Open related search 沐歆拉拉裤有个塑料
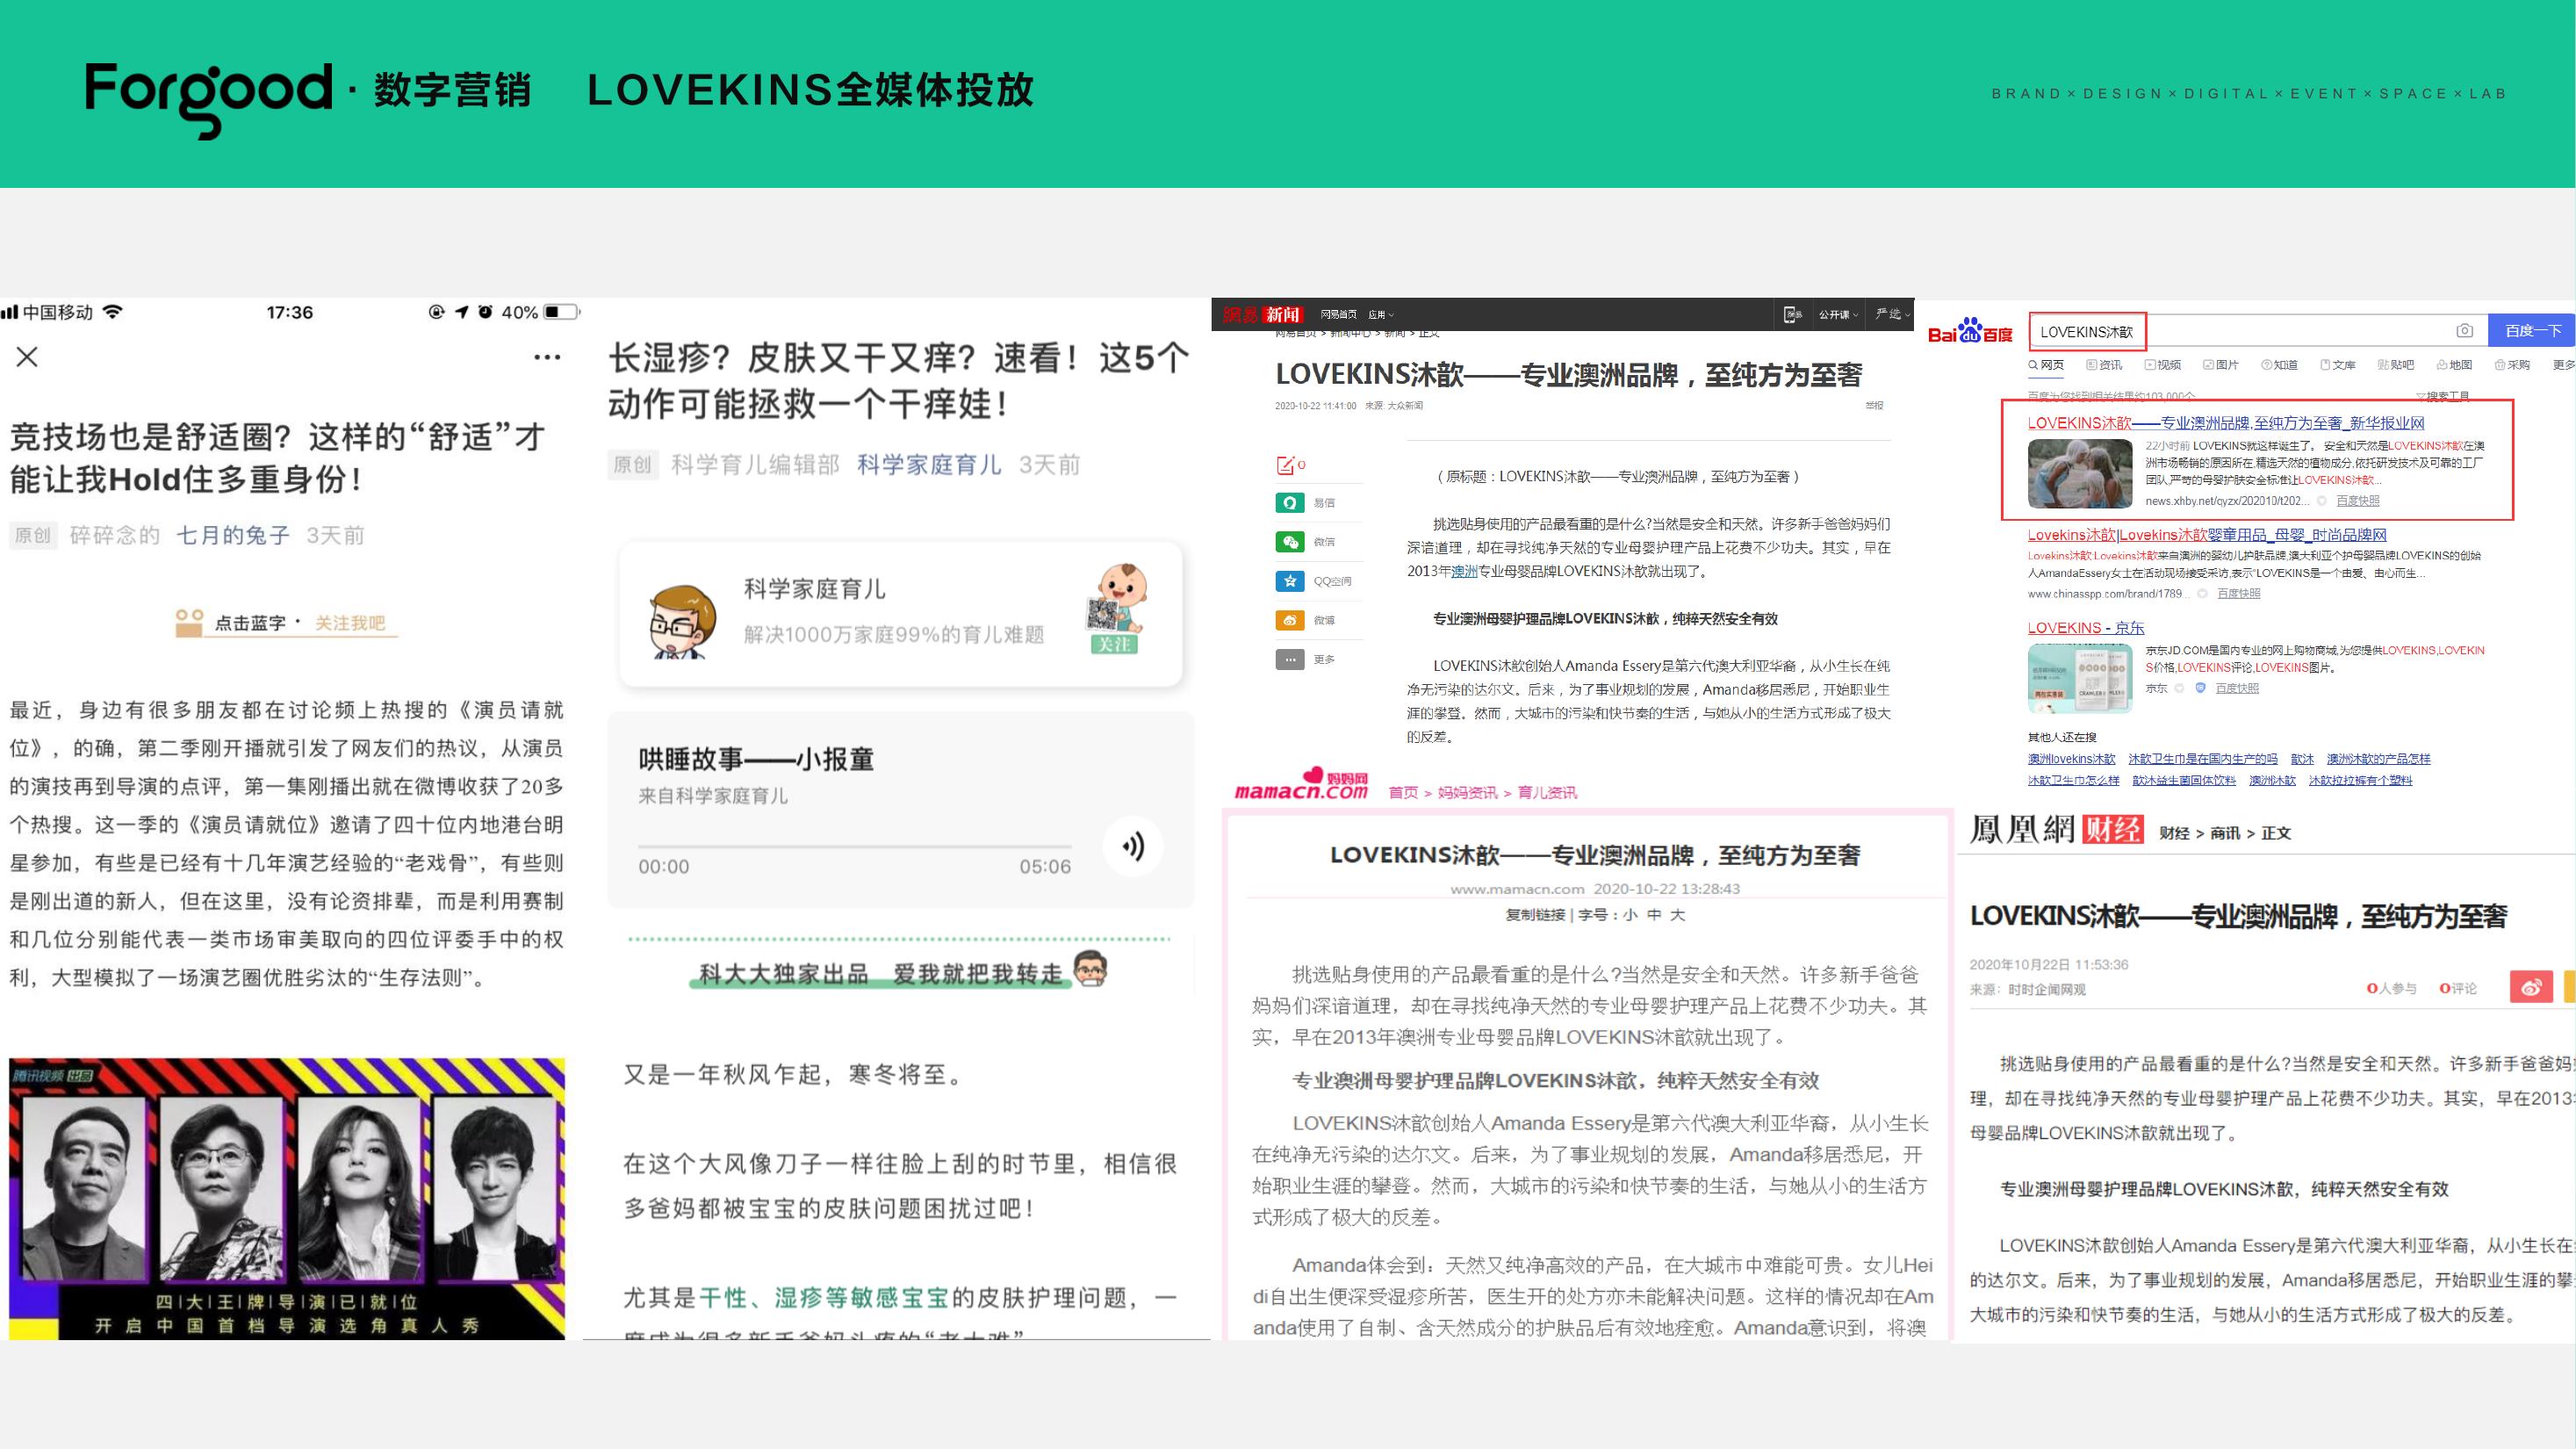Screen dimensions: 2576x1449 coord(2360,780)
